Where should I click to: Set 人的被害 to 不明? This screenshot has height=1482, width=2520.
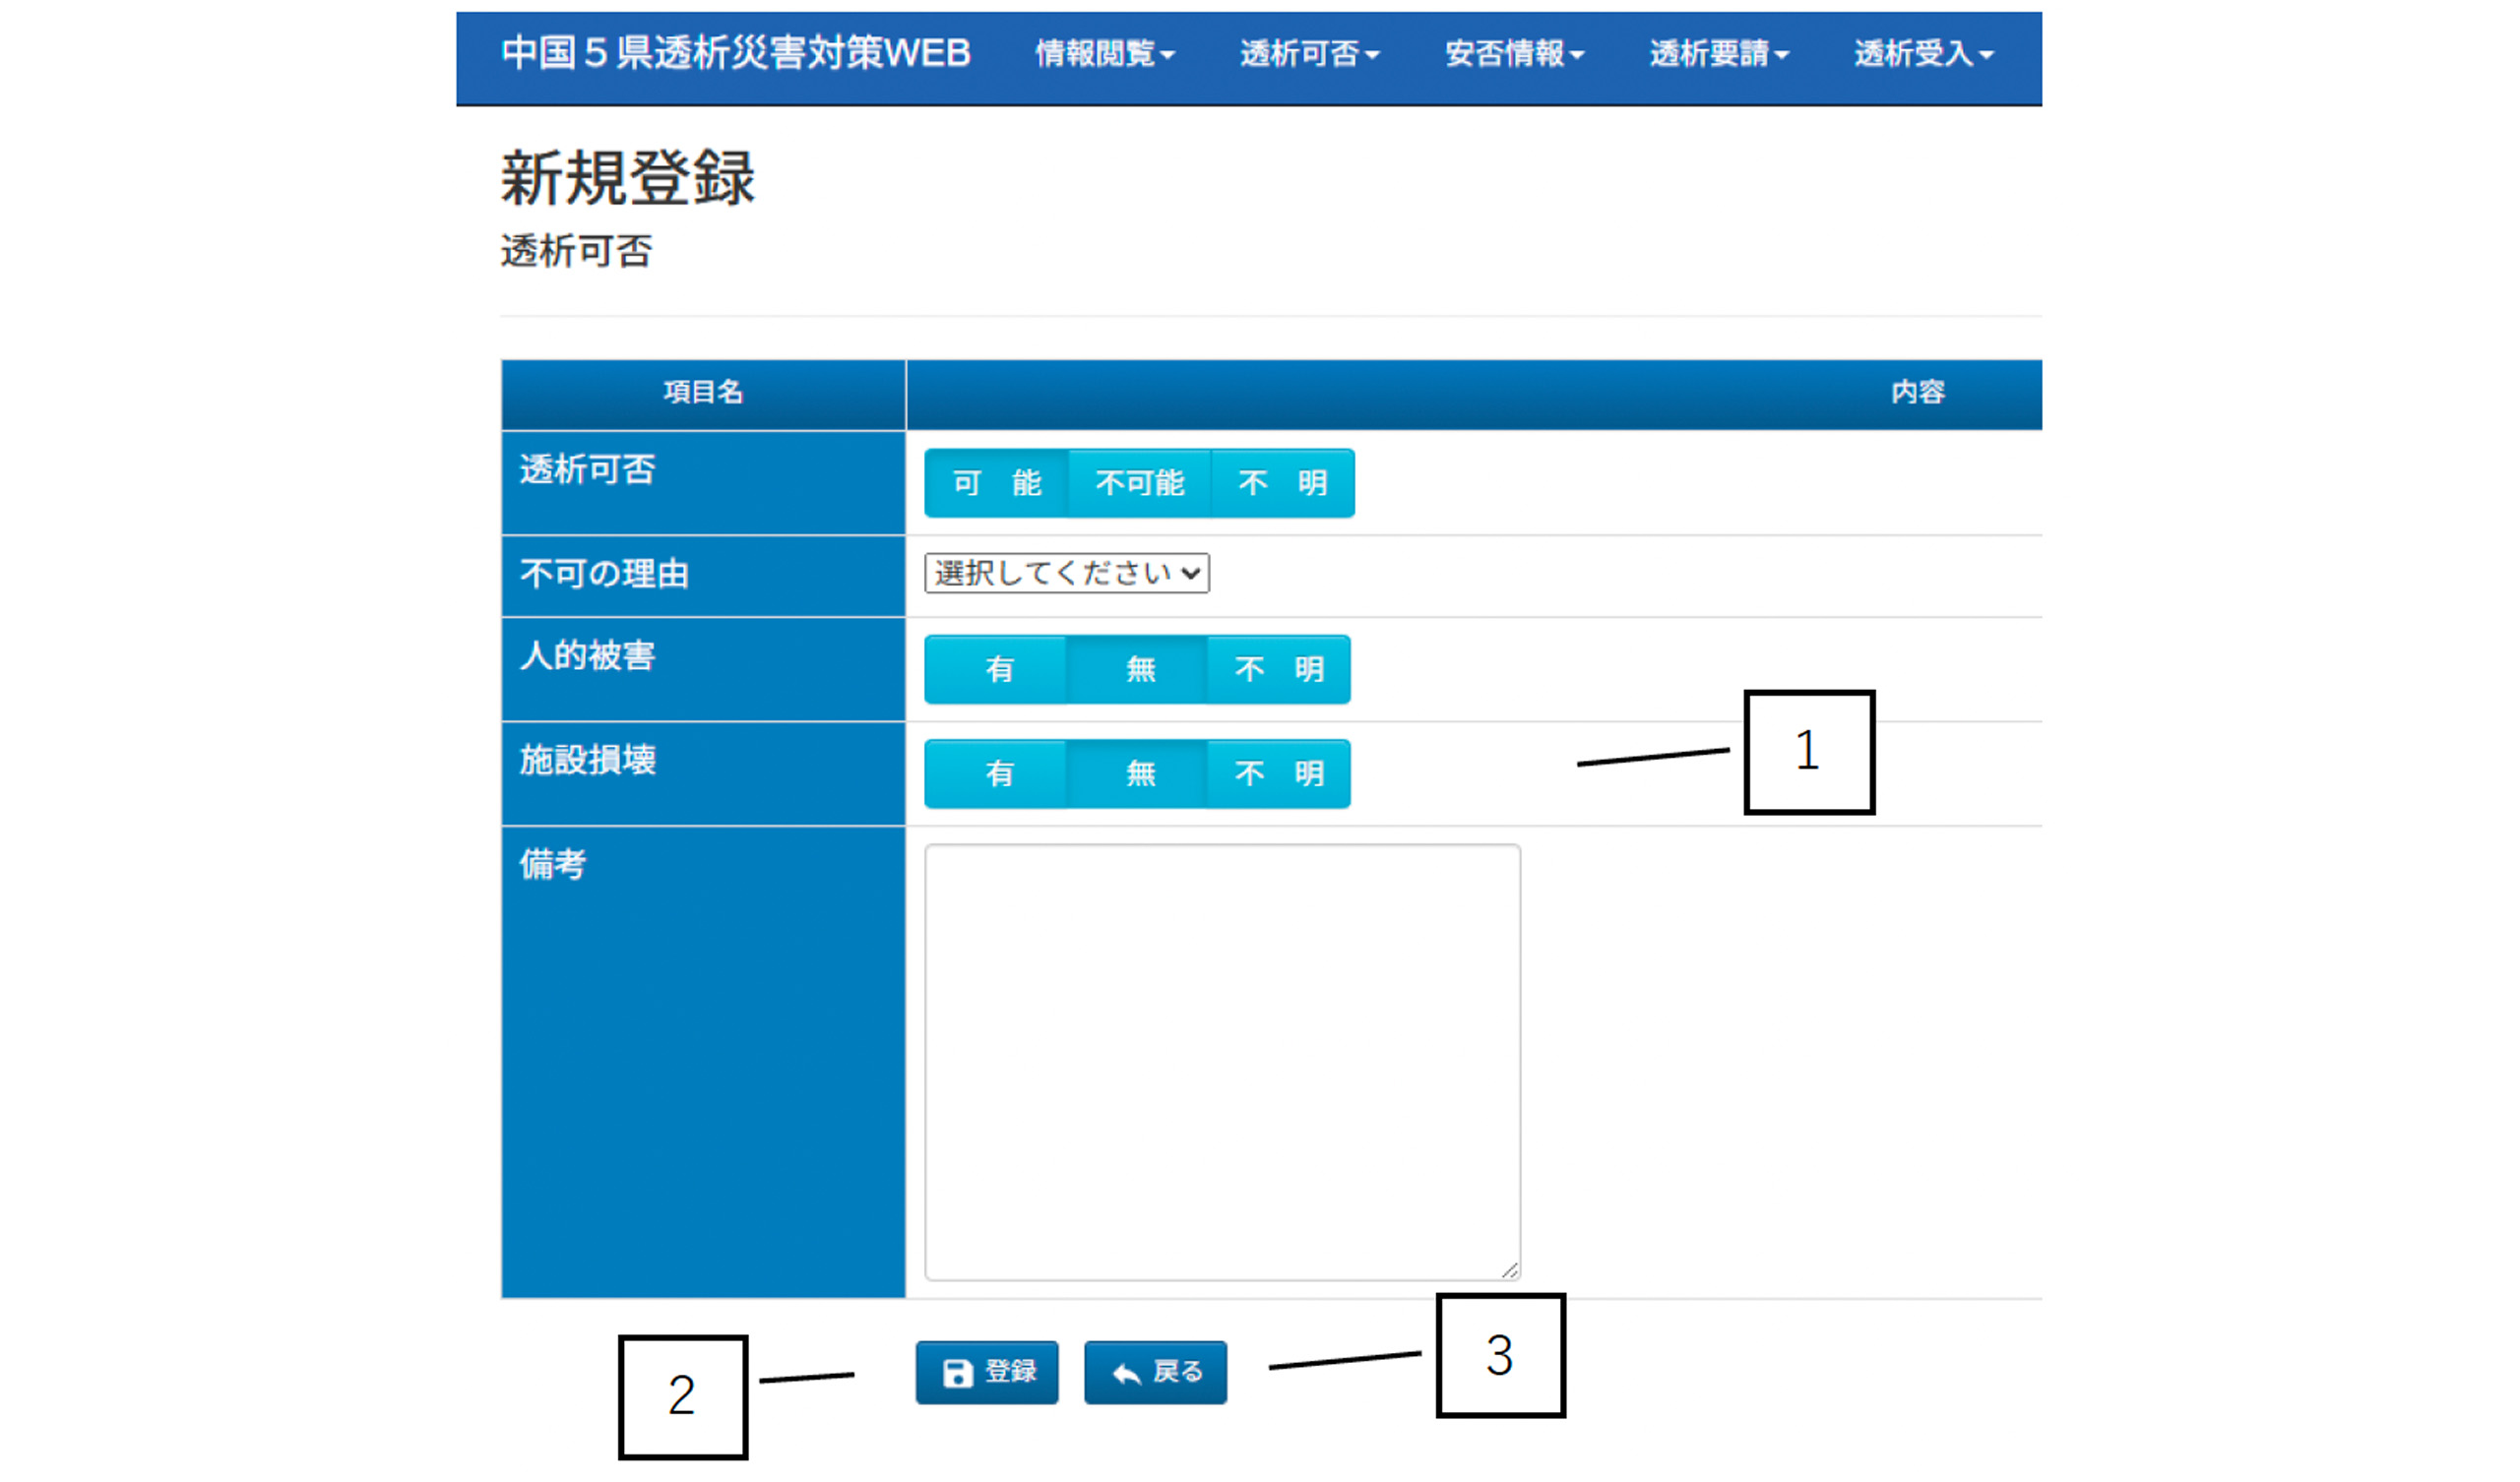pos(1278,669)
